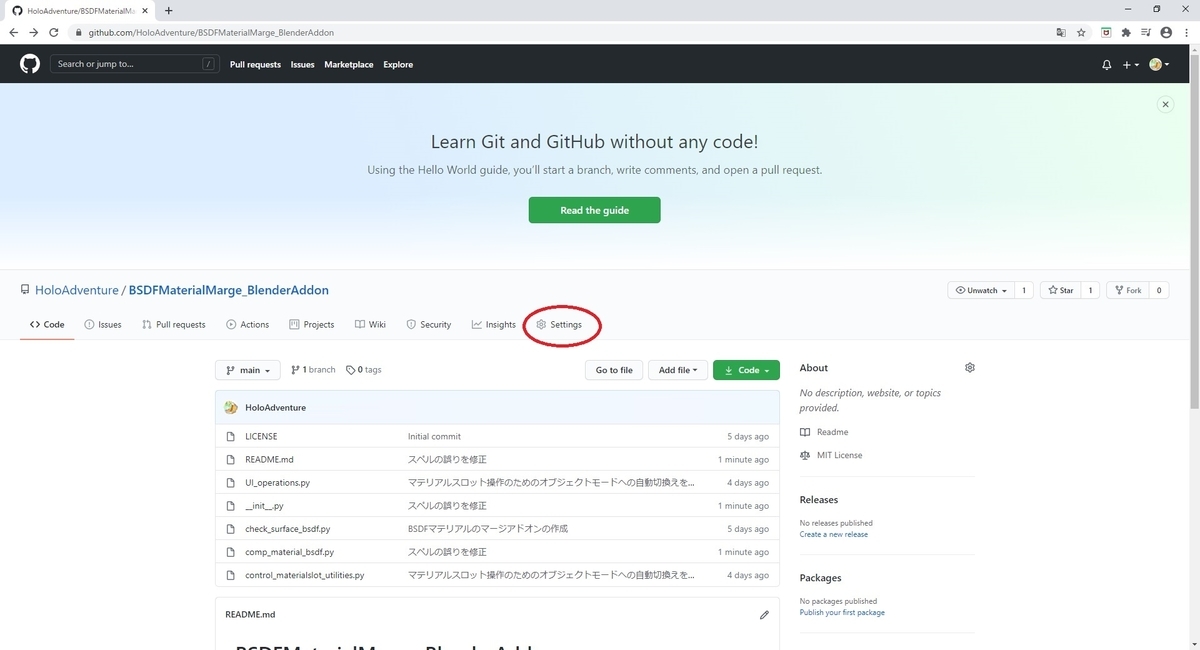This screenshot has height=650, width=1200.
Task: Open Pull requests in top navigation
Action: tap(255, 64)
